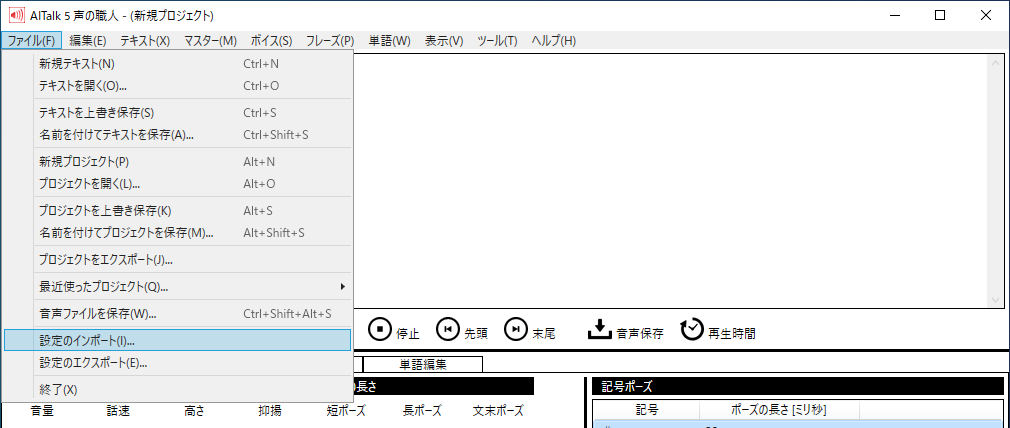Click the stop (停止) playback icon
This screenshot has width=1010, height=428.
point(380,329)
